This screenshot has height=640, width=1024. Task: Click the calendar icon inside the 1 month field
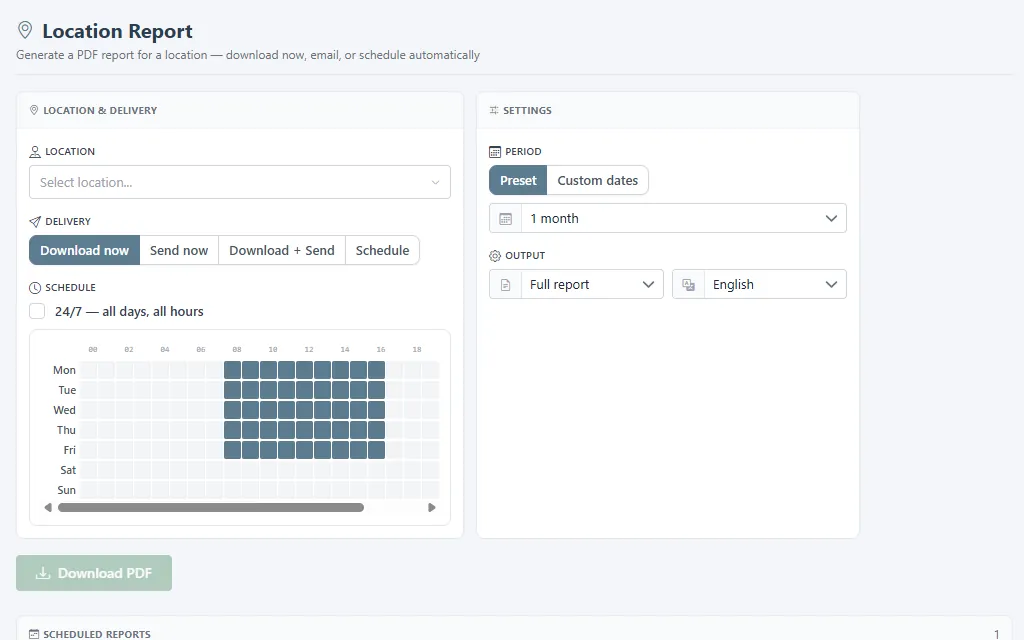point(505,219)
